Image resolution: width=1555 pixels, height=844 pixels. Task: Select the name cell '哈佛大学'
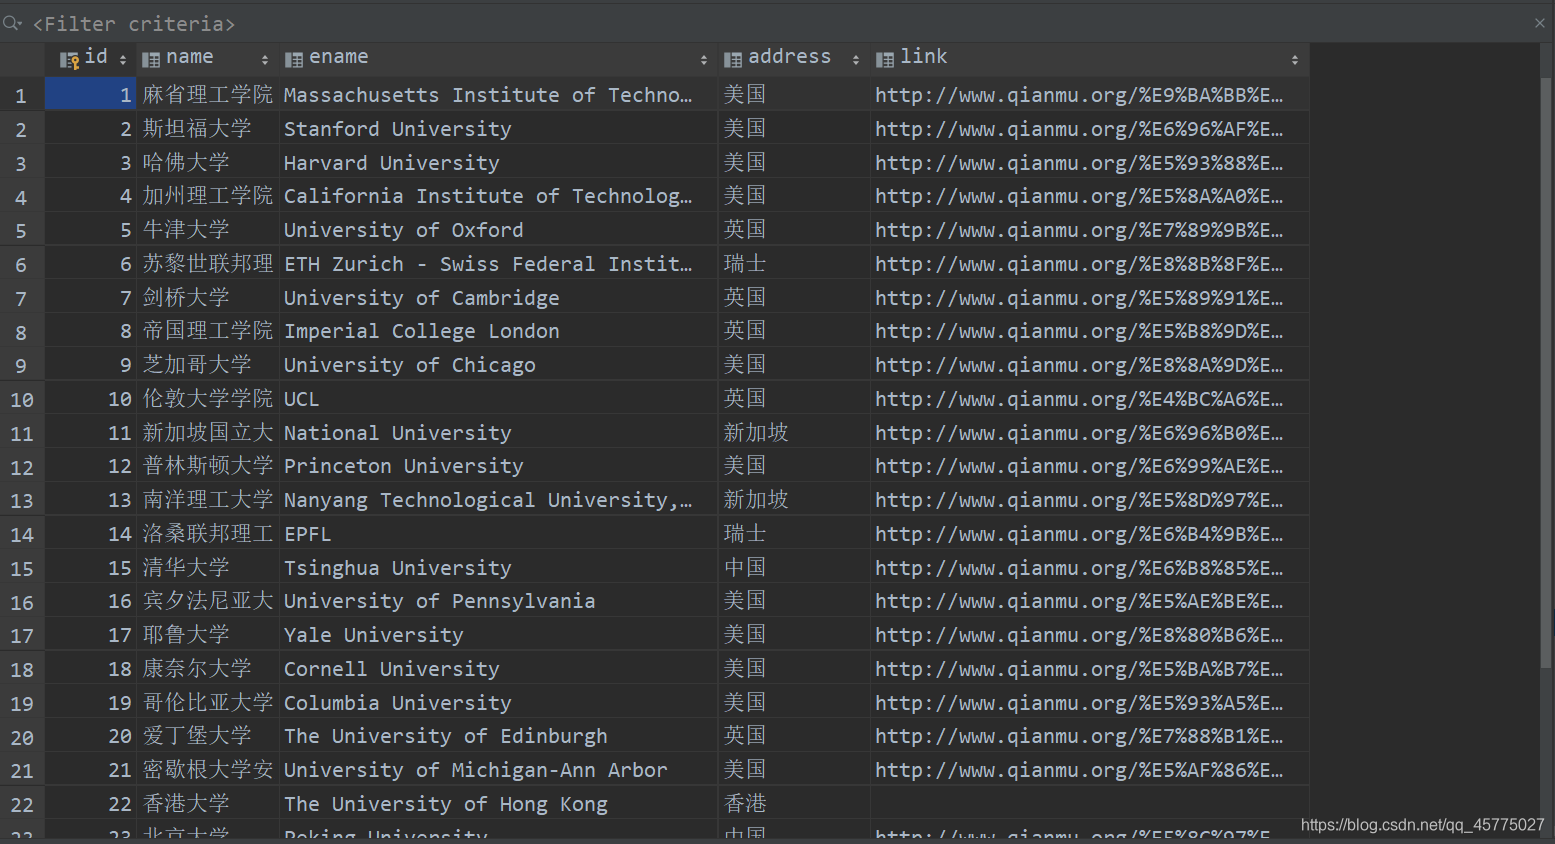point(208,163)
